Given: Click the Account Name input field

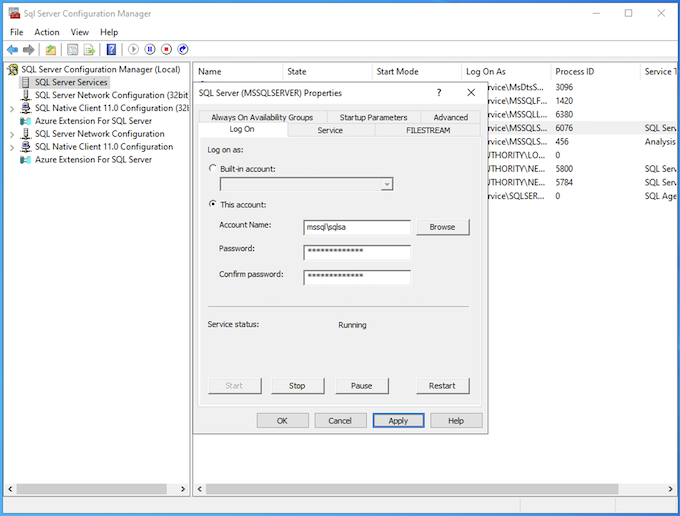Looking at the screenshot, I should [x=357, y=227].
